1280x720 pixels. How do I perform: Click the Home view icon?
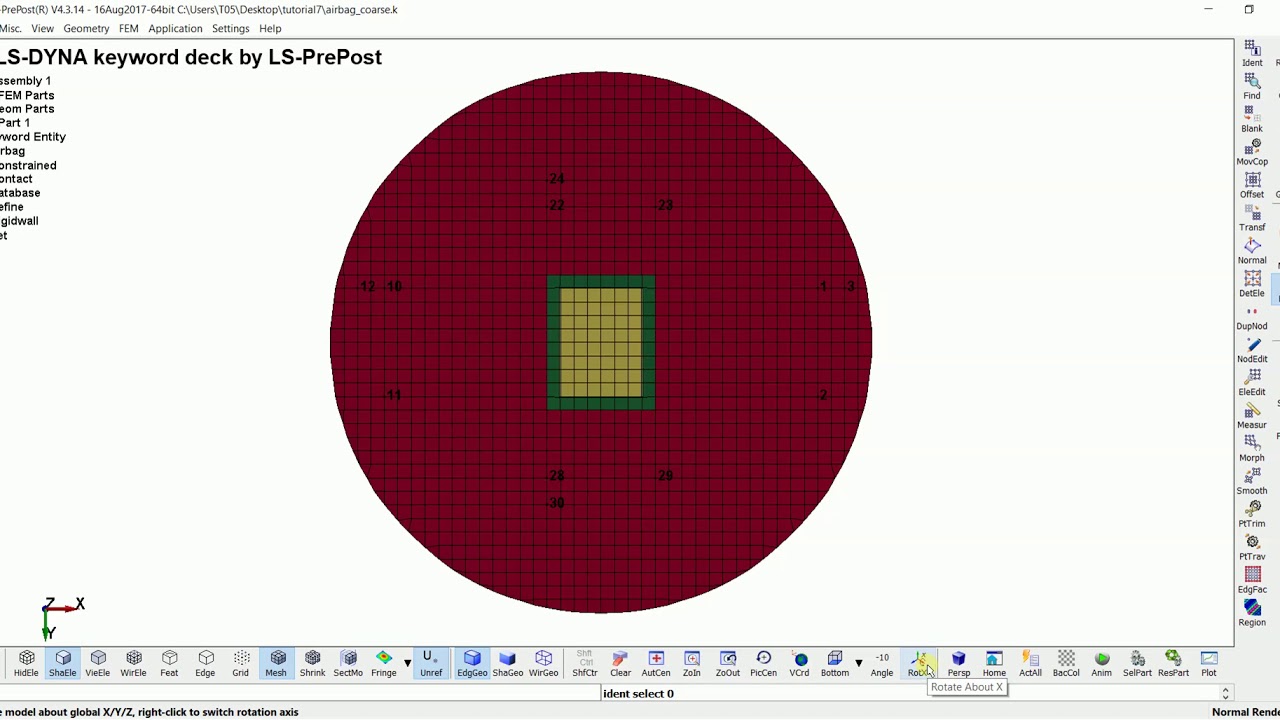point(994,663)
